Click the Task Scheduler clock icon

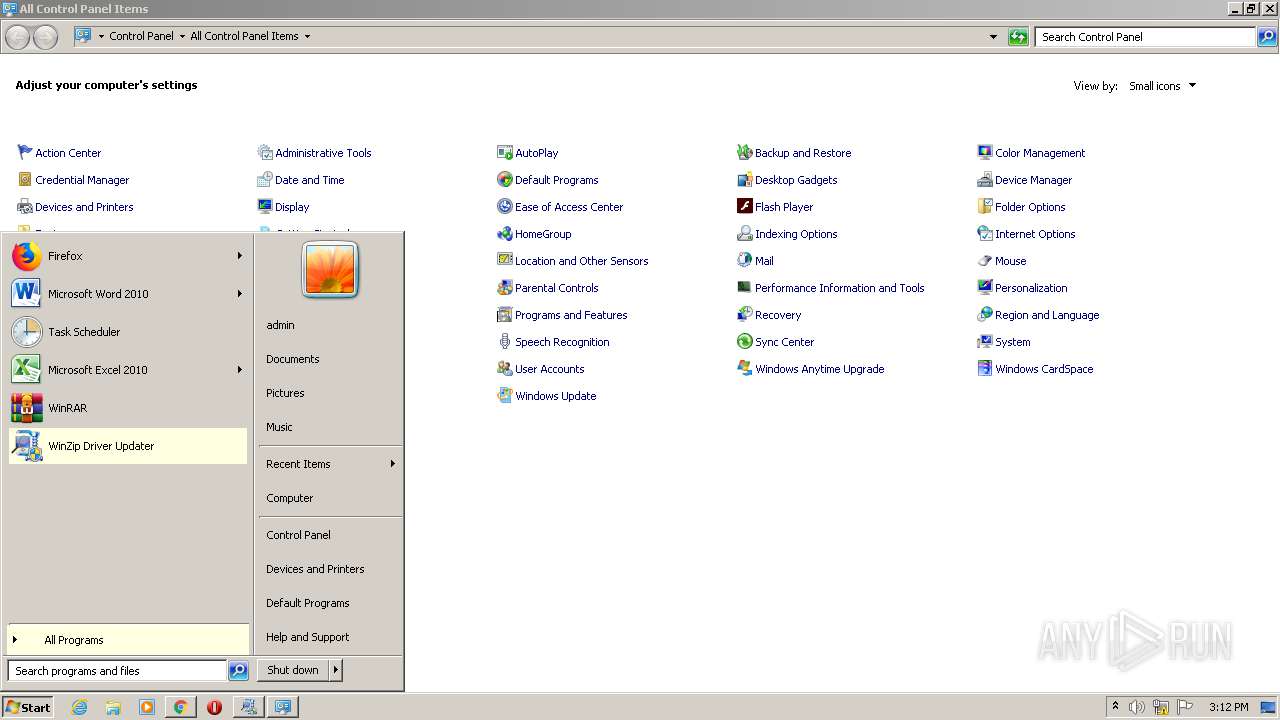coord(27,332)
